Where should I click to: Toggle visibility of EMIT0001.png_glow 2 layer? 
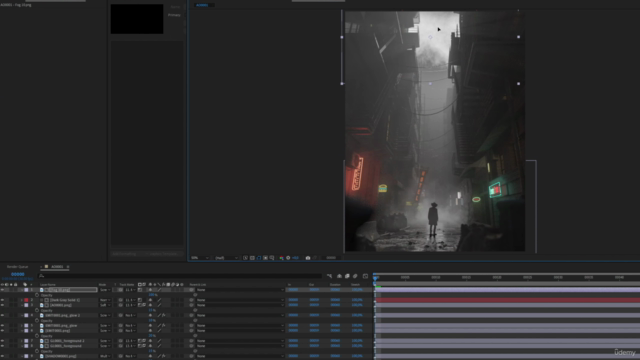2,316
